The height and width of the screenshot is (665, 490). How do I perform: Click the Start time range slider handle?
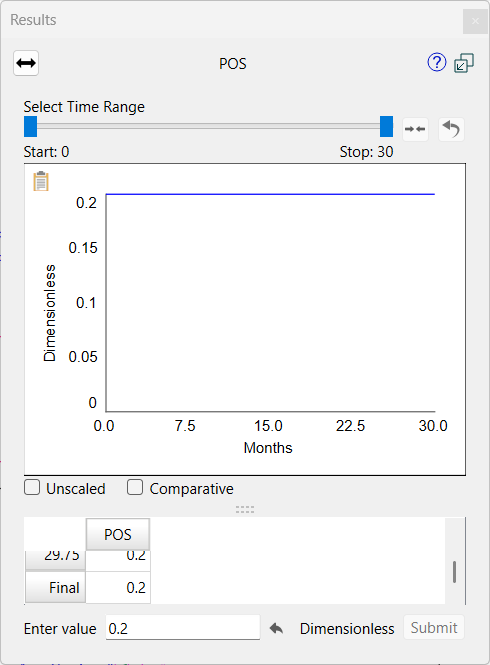(x=31, y=127)
